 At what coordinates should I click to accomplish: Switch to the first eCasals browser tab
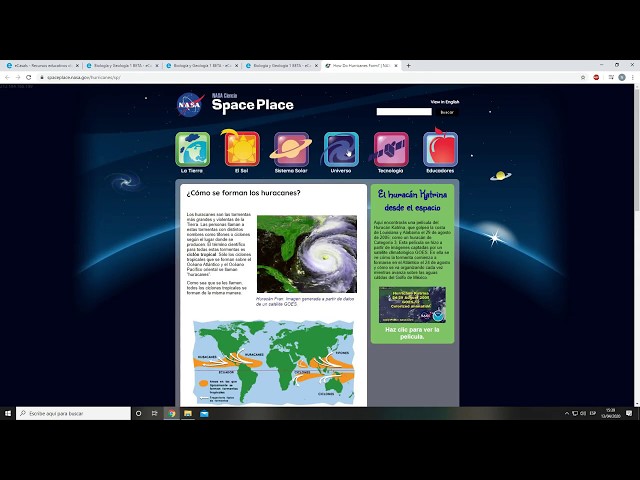point(41,65)
